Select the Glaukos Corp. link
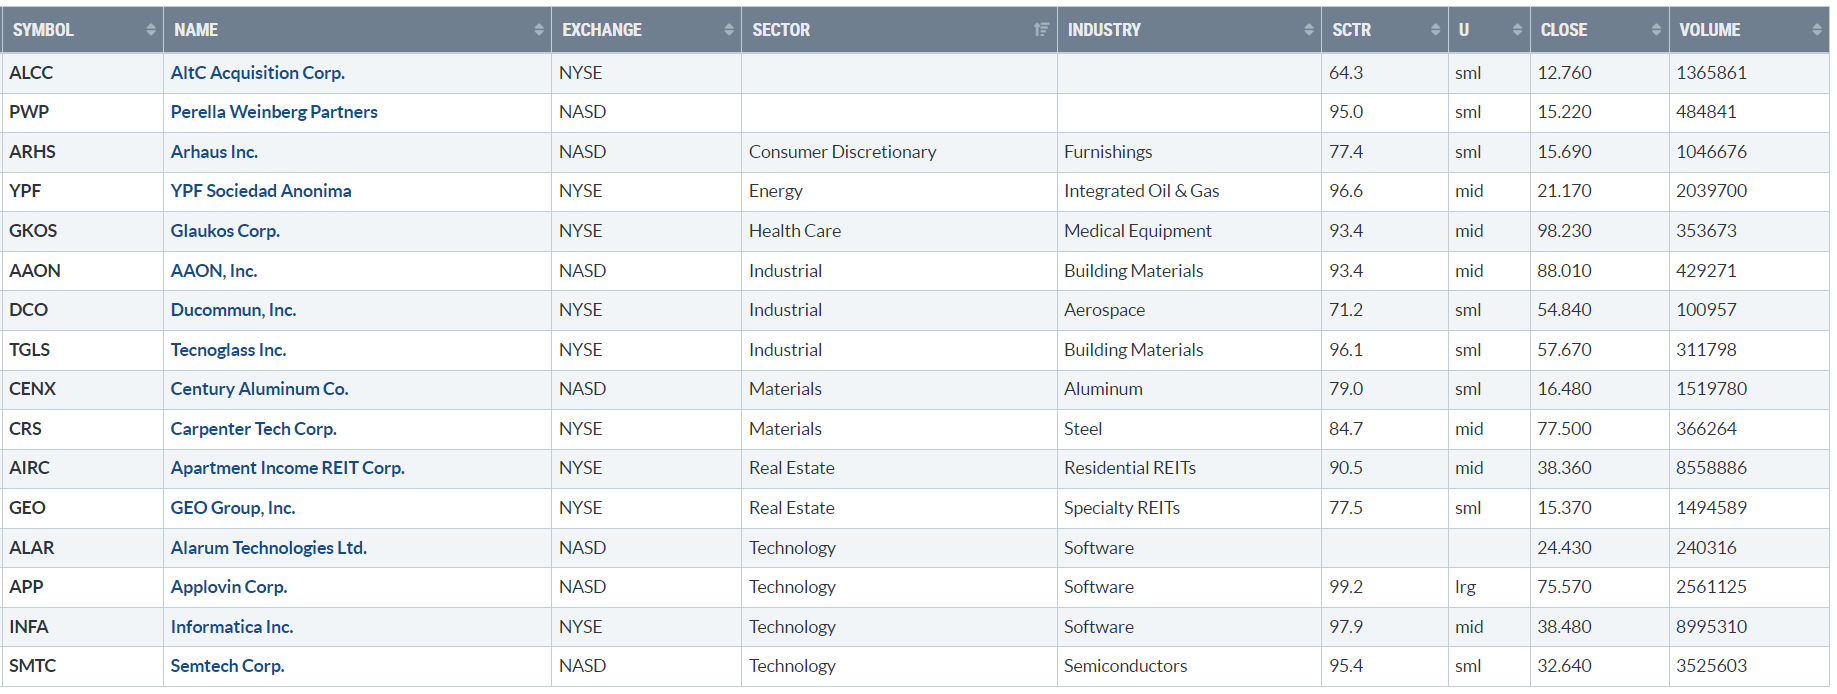 [x=224, y=231]
